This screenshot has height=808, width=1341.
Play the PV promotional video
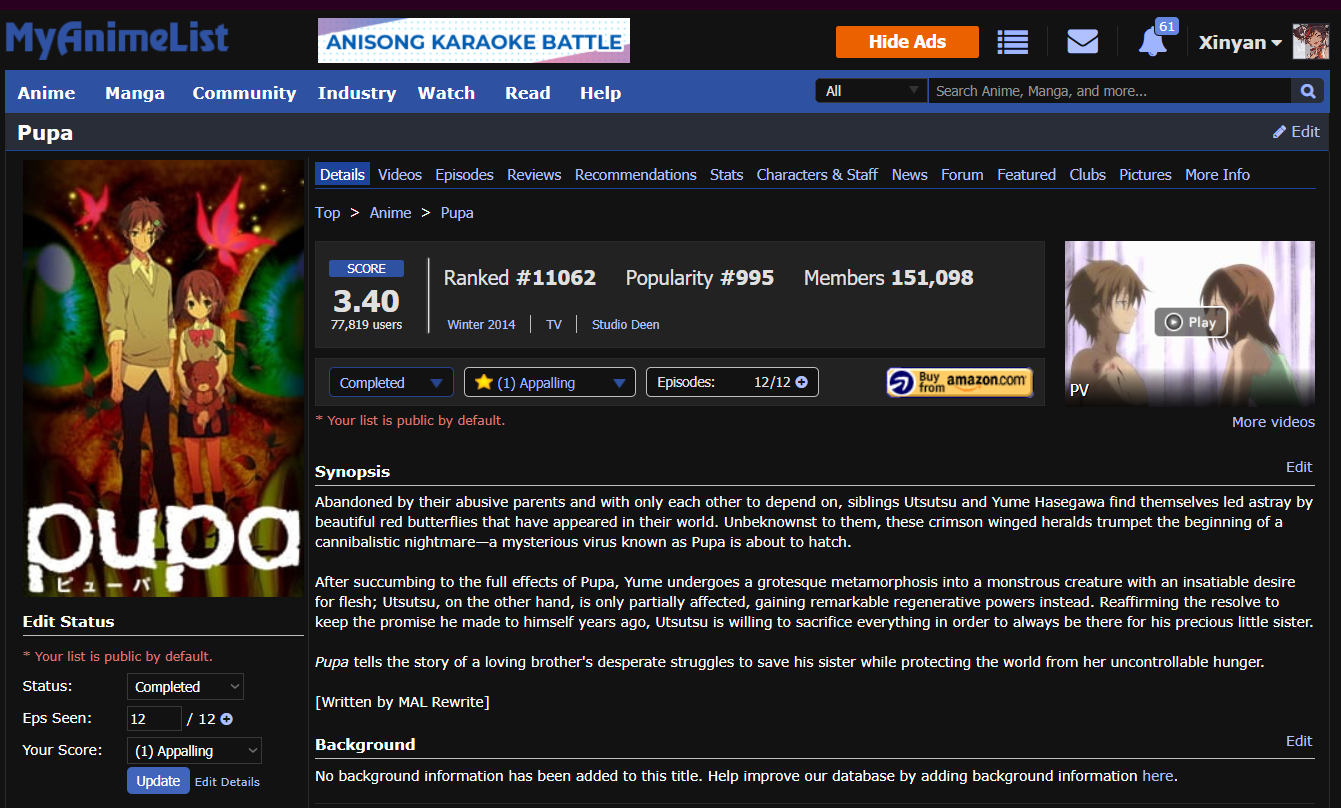(1189, 322)
